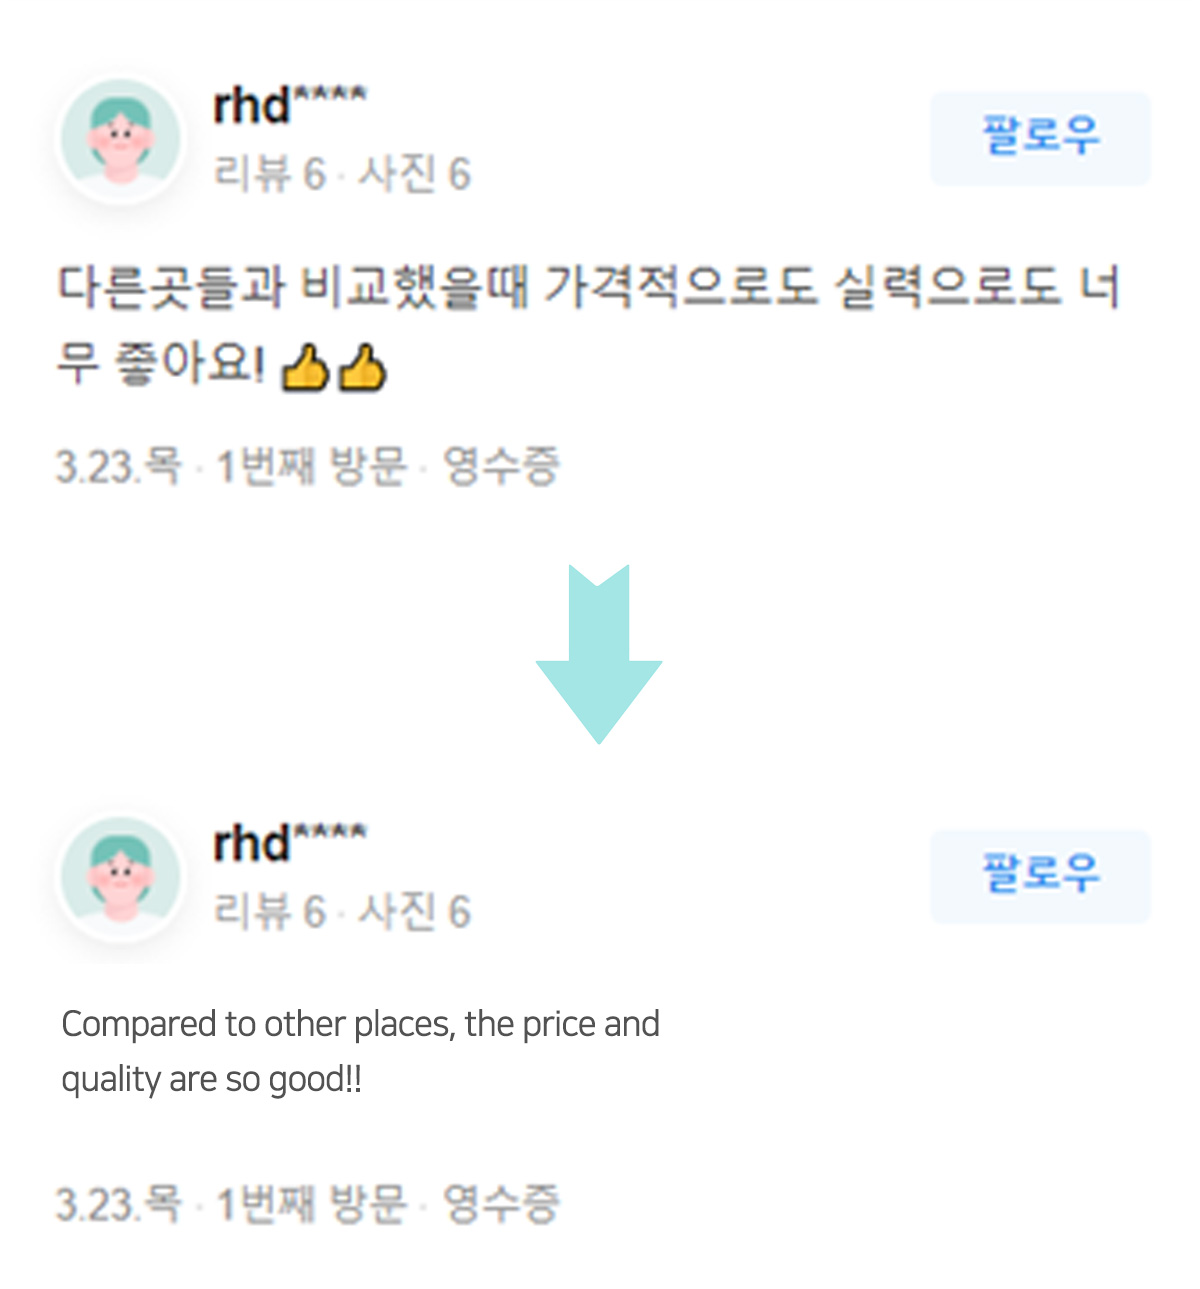Click the 3.23.목 date under the Korean review
Screen dimensions: 1200x1289
pos(119,467)
